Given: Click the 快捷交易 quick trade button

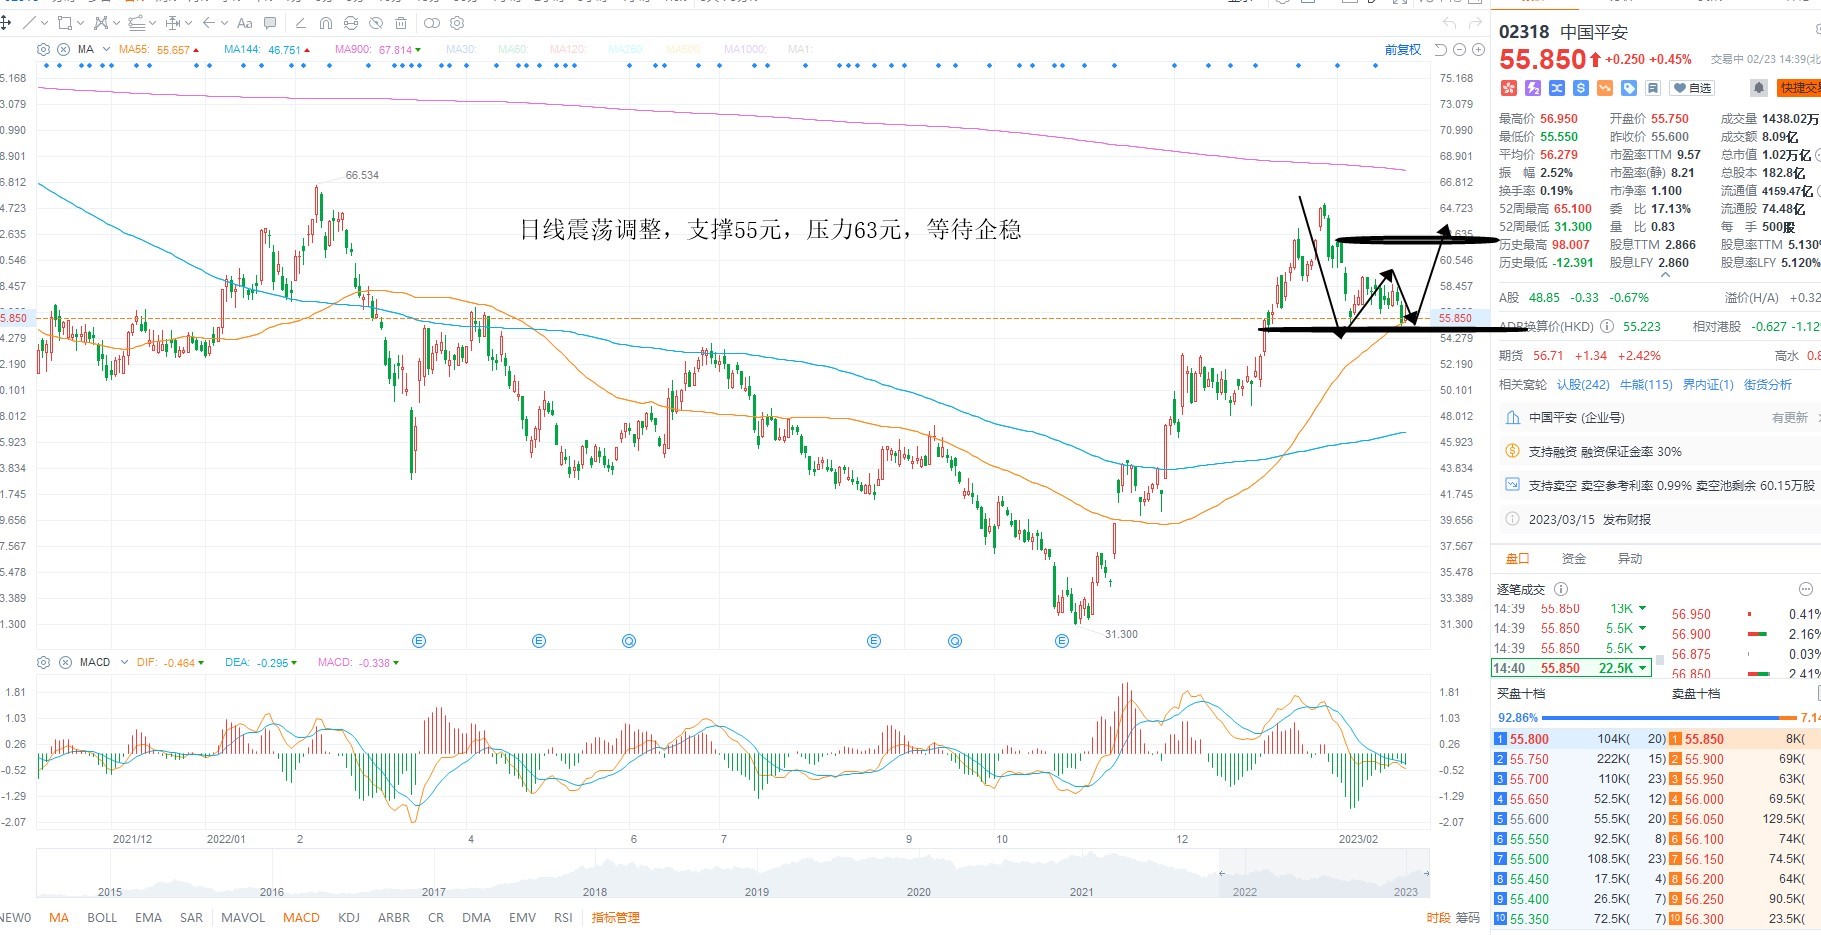Looking at the screenshot, I should pyautogui.click(x=1799, y=88).
